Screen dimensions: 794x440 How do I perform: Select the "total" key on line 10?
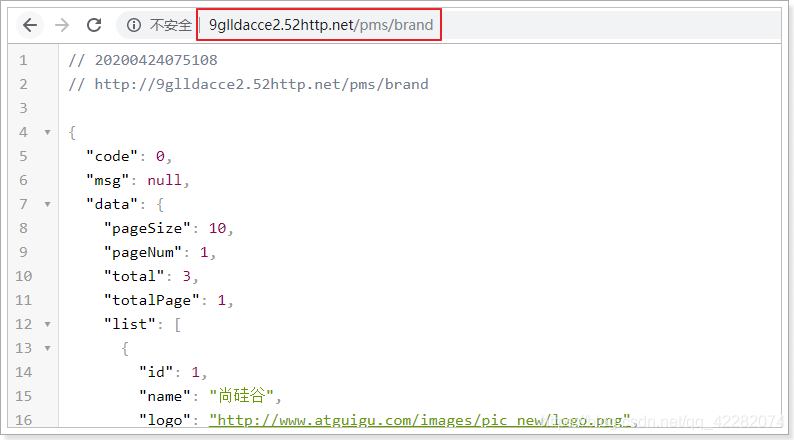tap(134, 276)
